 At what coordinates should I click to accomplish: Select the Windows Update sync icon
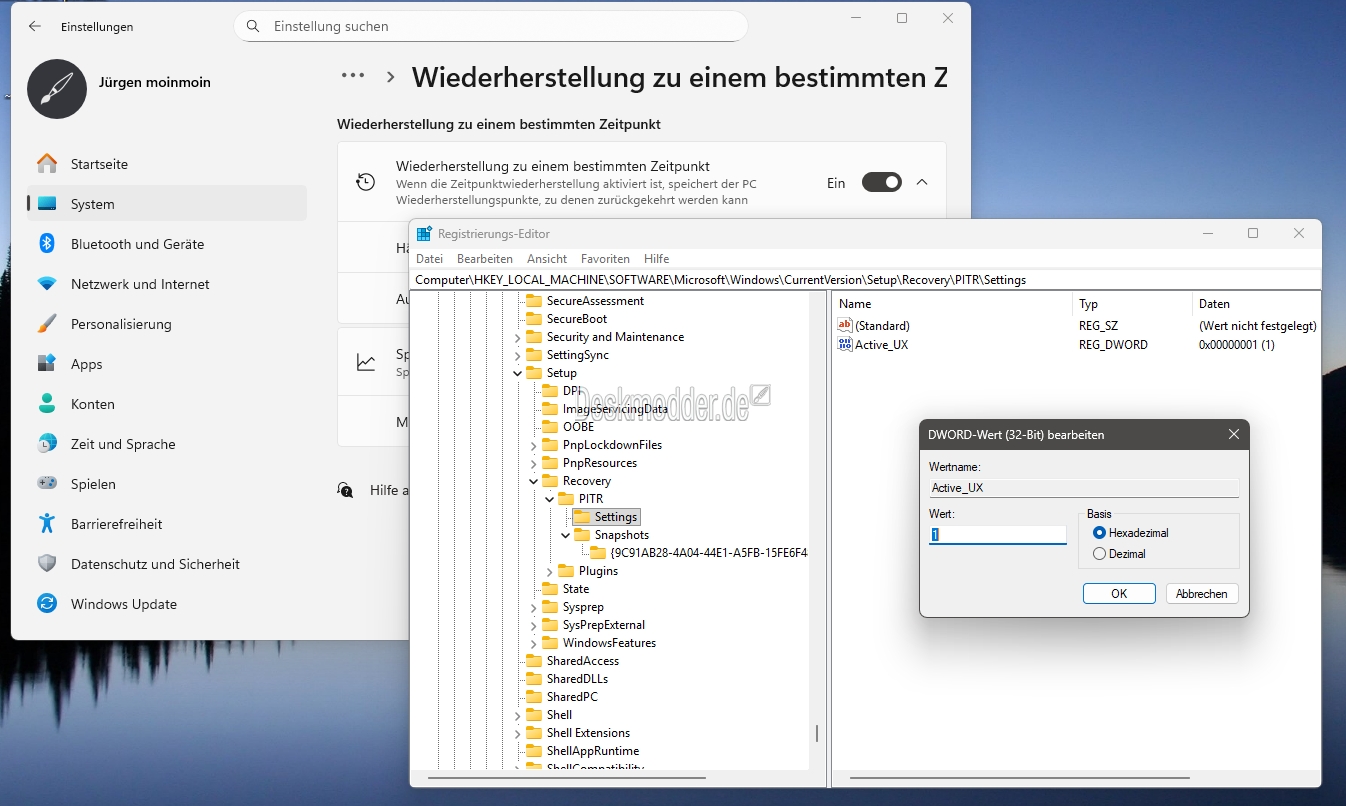pyautogui.click(x=47, y=604)
